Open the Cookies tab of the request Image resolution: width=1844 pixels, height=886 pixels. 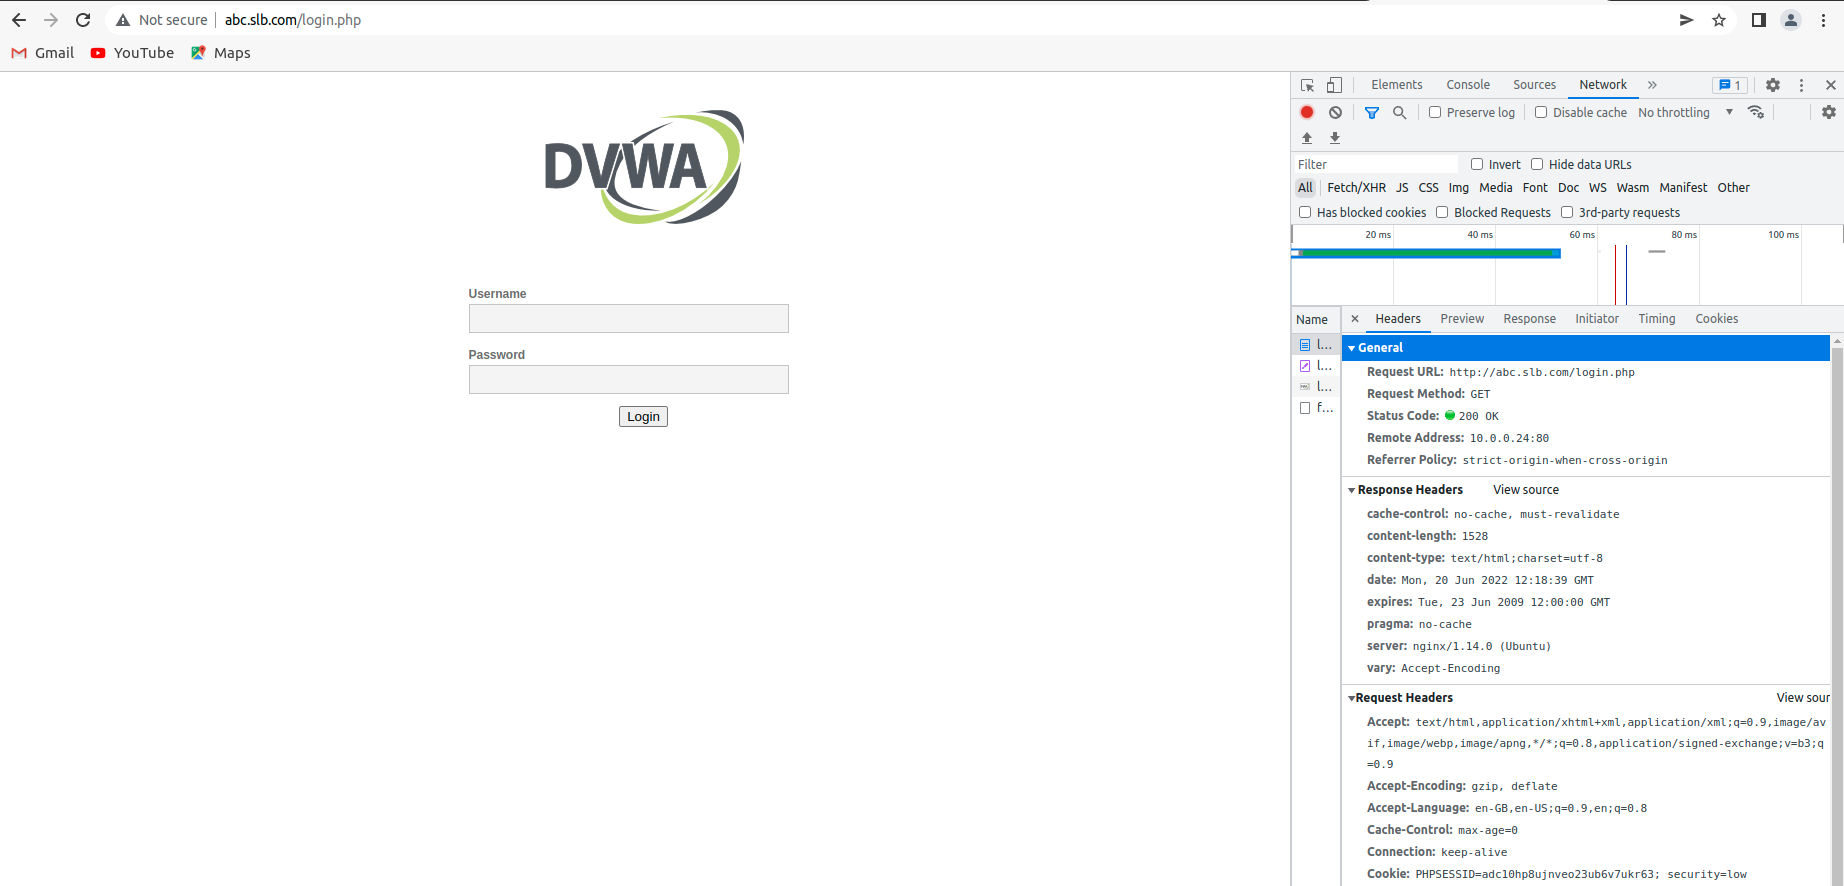(x=1716, y=319)
